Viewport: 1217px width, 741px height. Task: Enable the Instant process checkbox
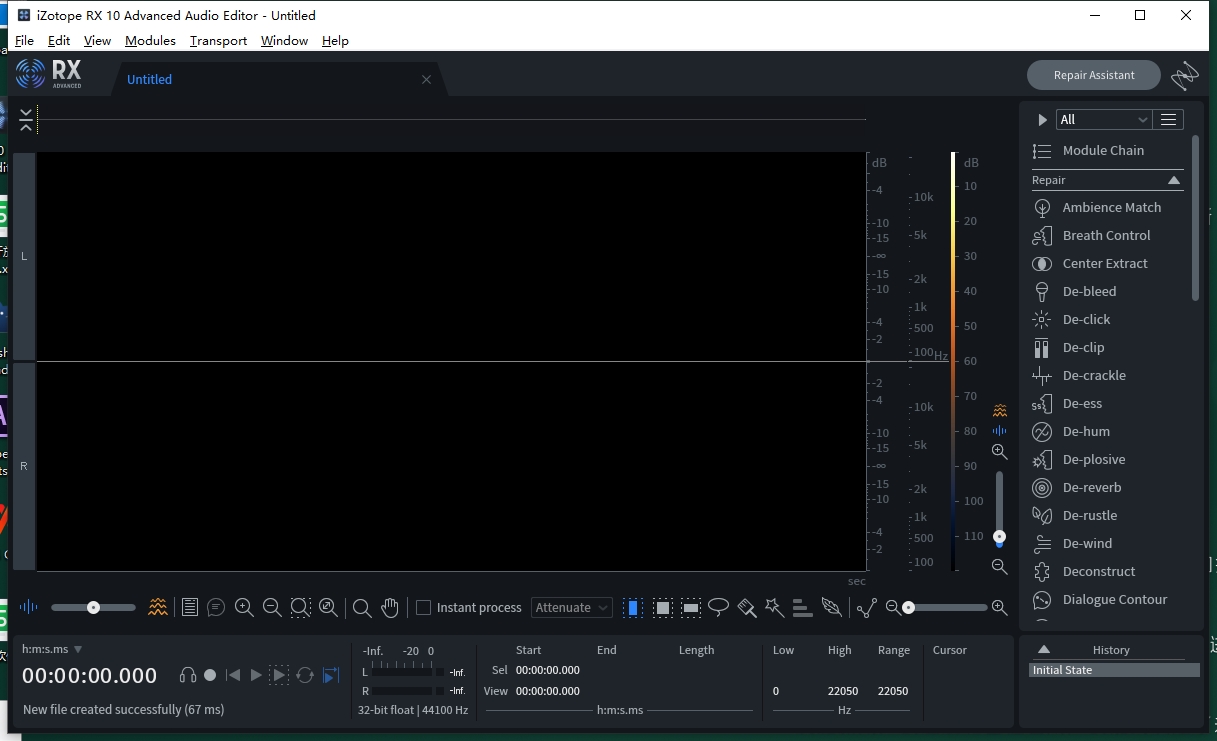pos(423,607)
